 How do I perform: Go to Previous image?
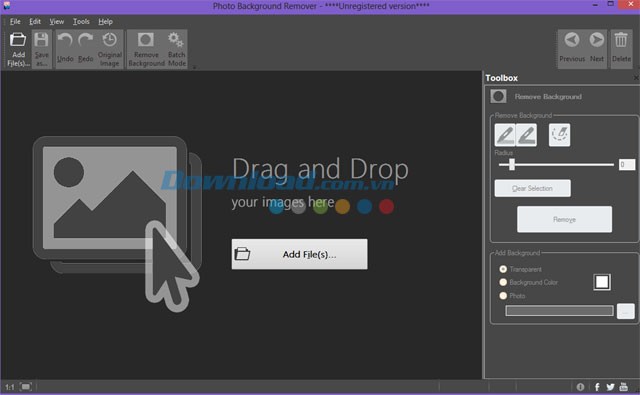(572, 48)
